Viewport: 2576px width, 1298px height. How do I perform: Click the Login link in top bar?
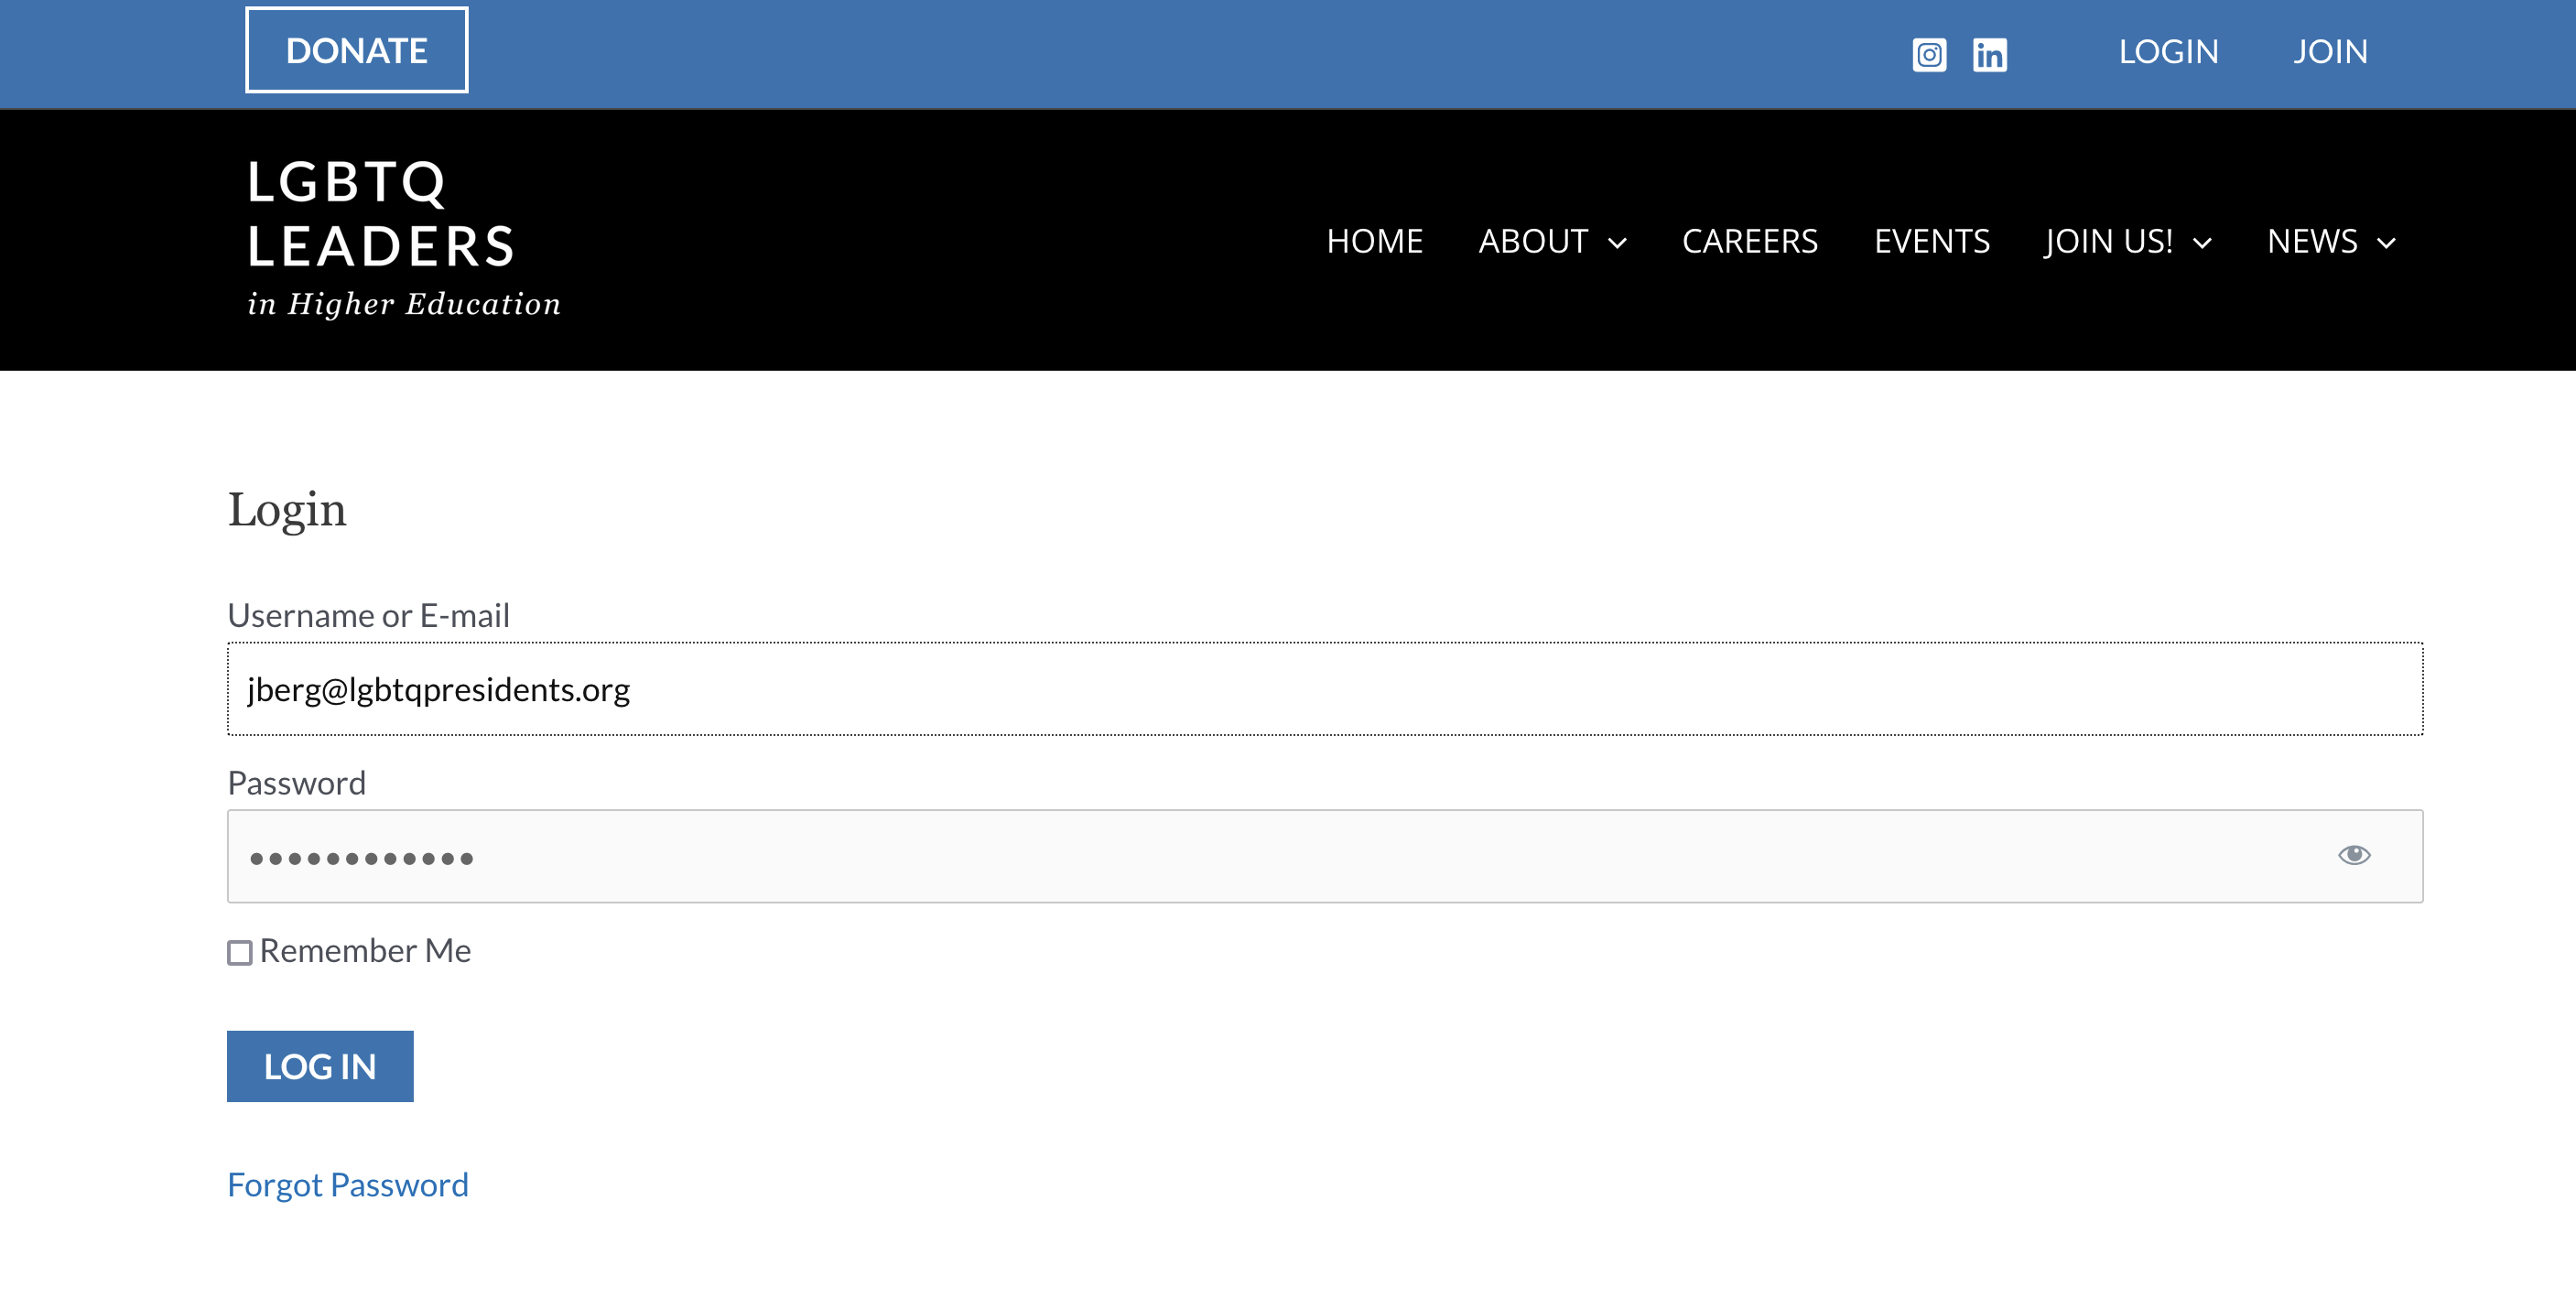point(2168,51)
